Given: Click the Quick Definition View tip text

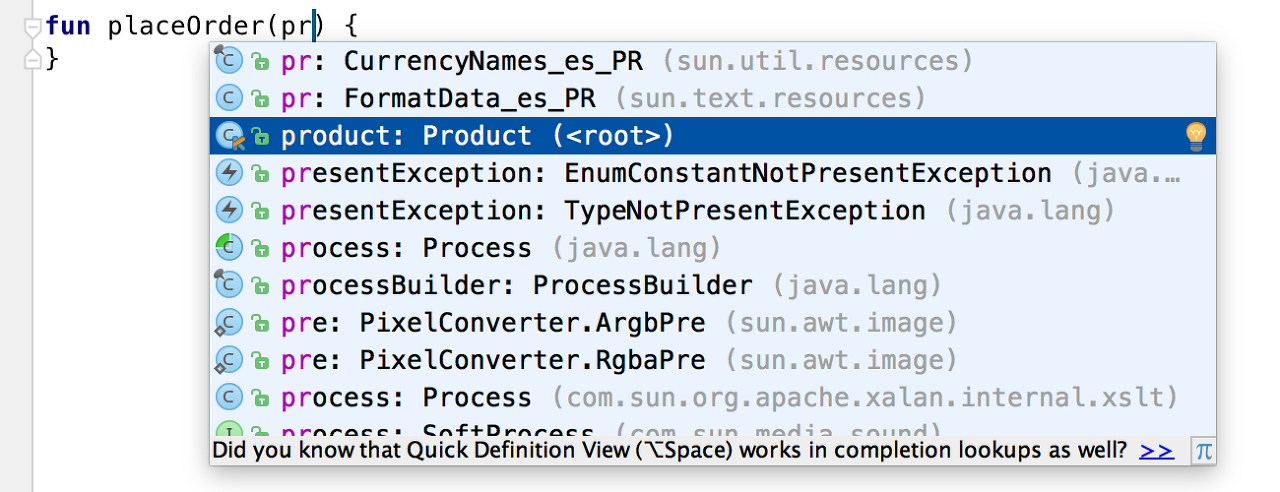Looking at the screenshot, I should 670,451.
